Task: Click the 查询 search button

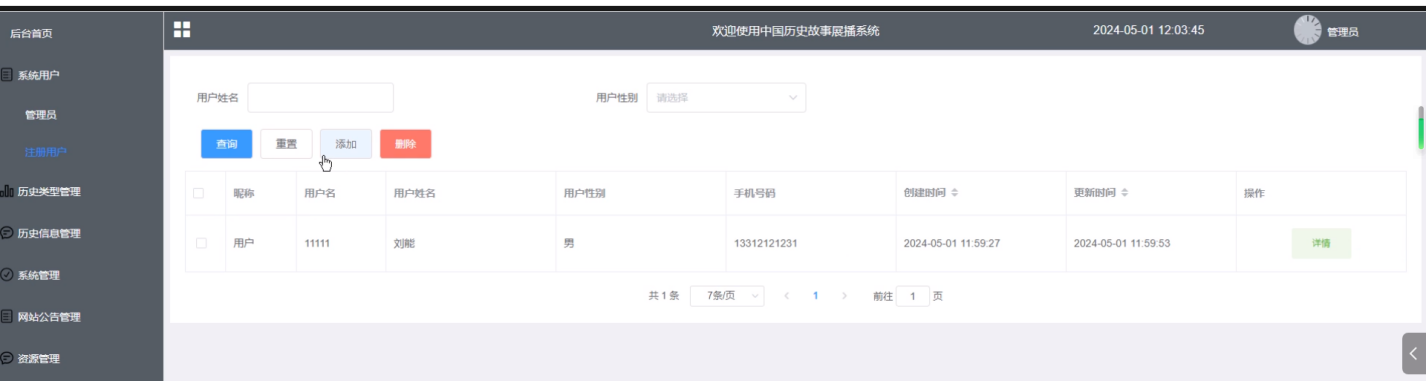Action: point(227,144)
